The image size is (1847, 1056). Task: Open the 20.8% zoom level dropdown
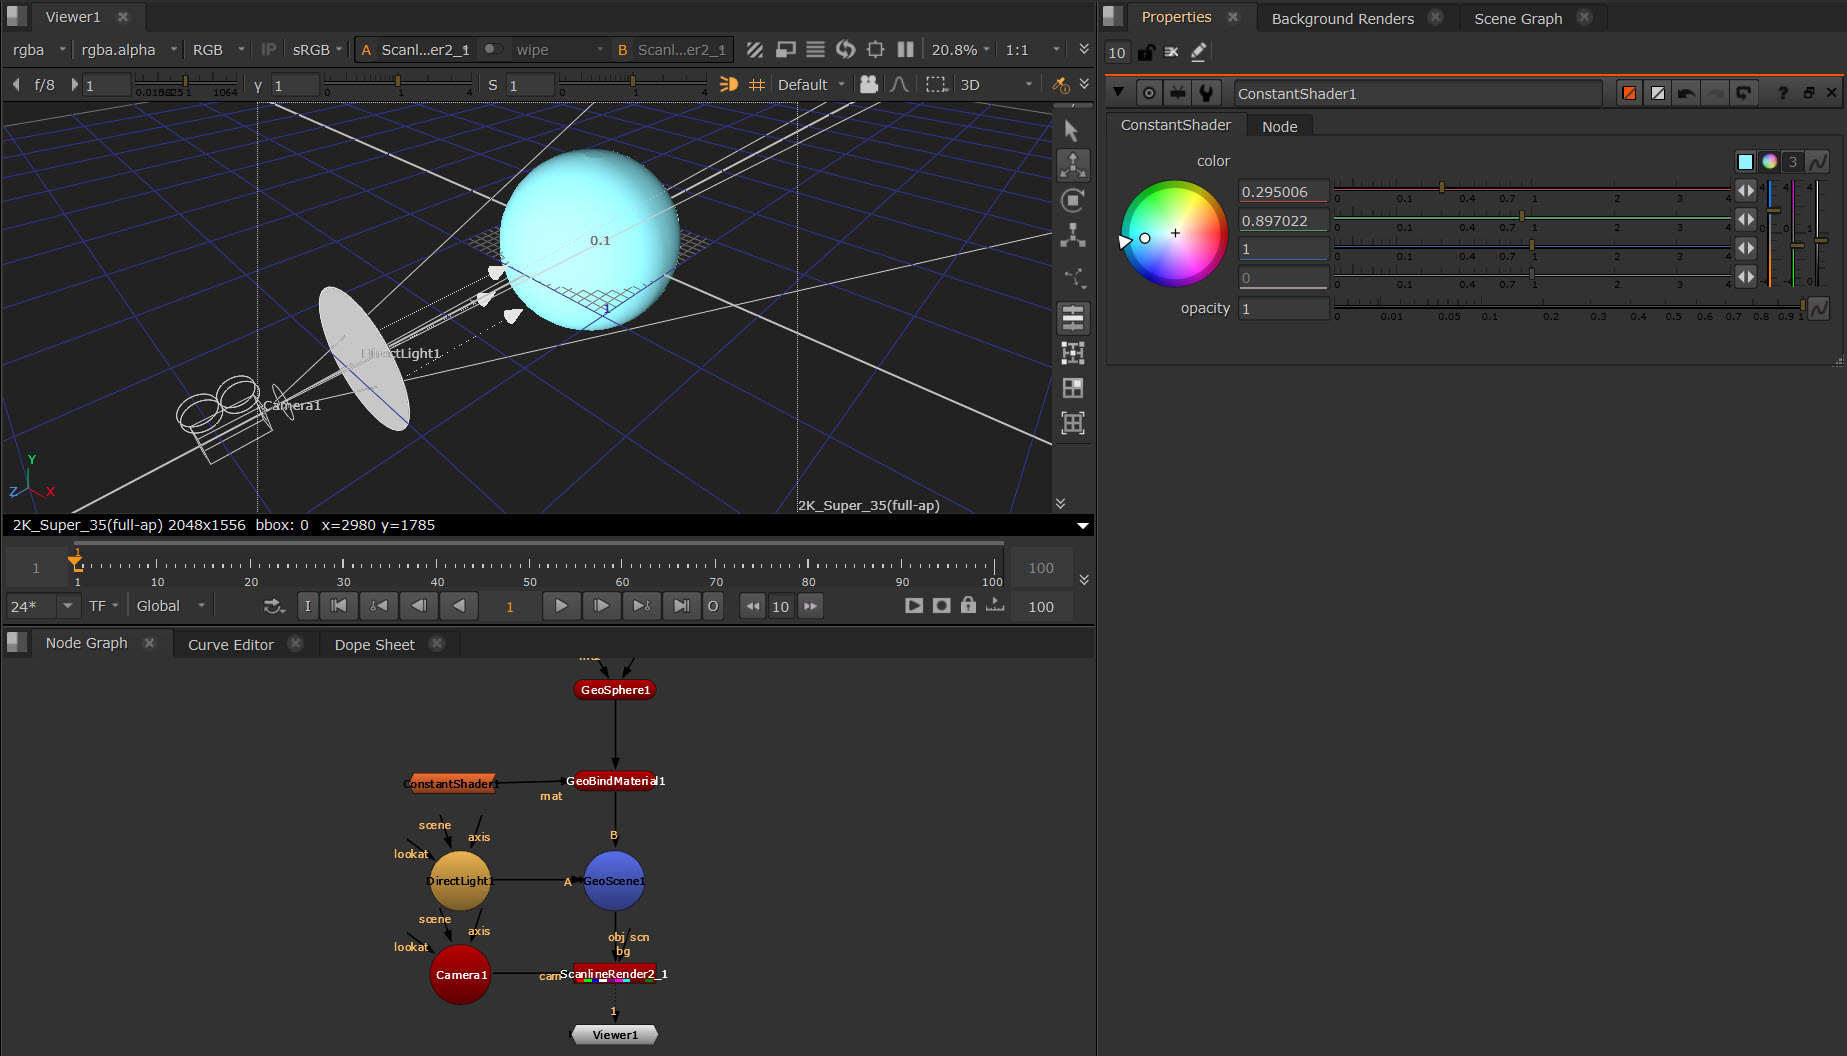pos(960,50)
